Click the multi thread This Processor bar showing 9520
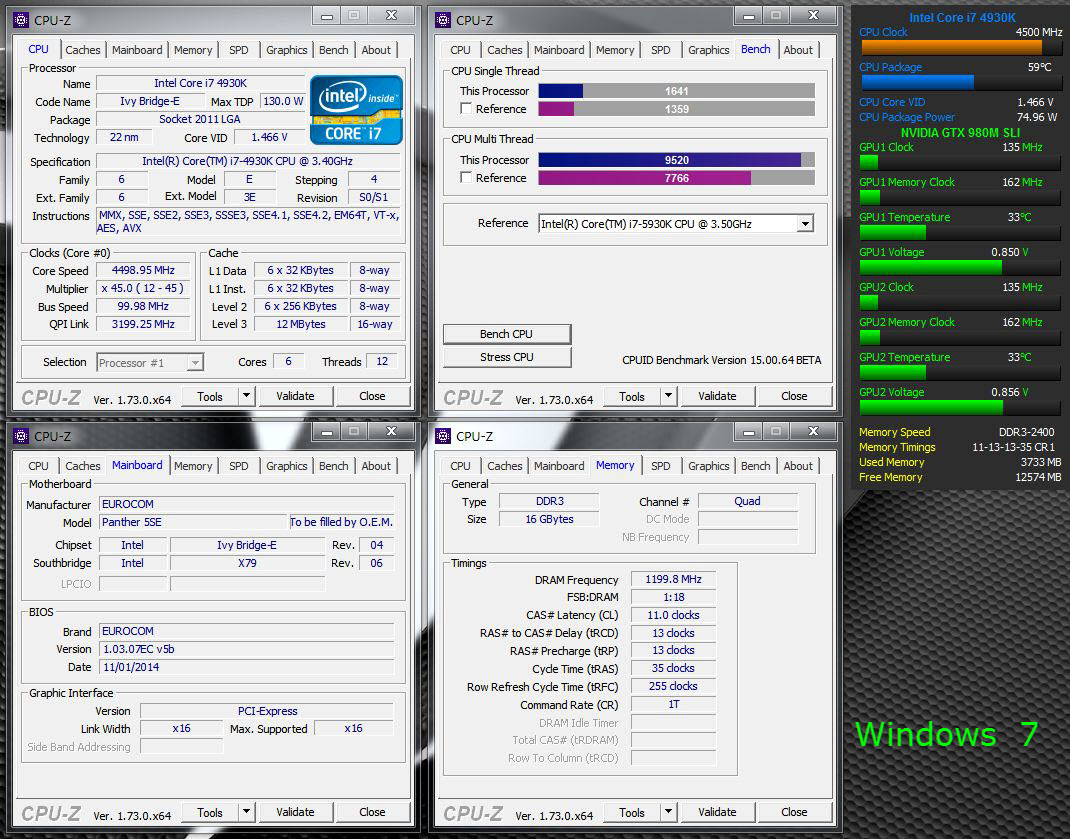 pyautogui.click(x=676, y=160)
